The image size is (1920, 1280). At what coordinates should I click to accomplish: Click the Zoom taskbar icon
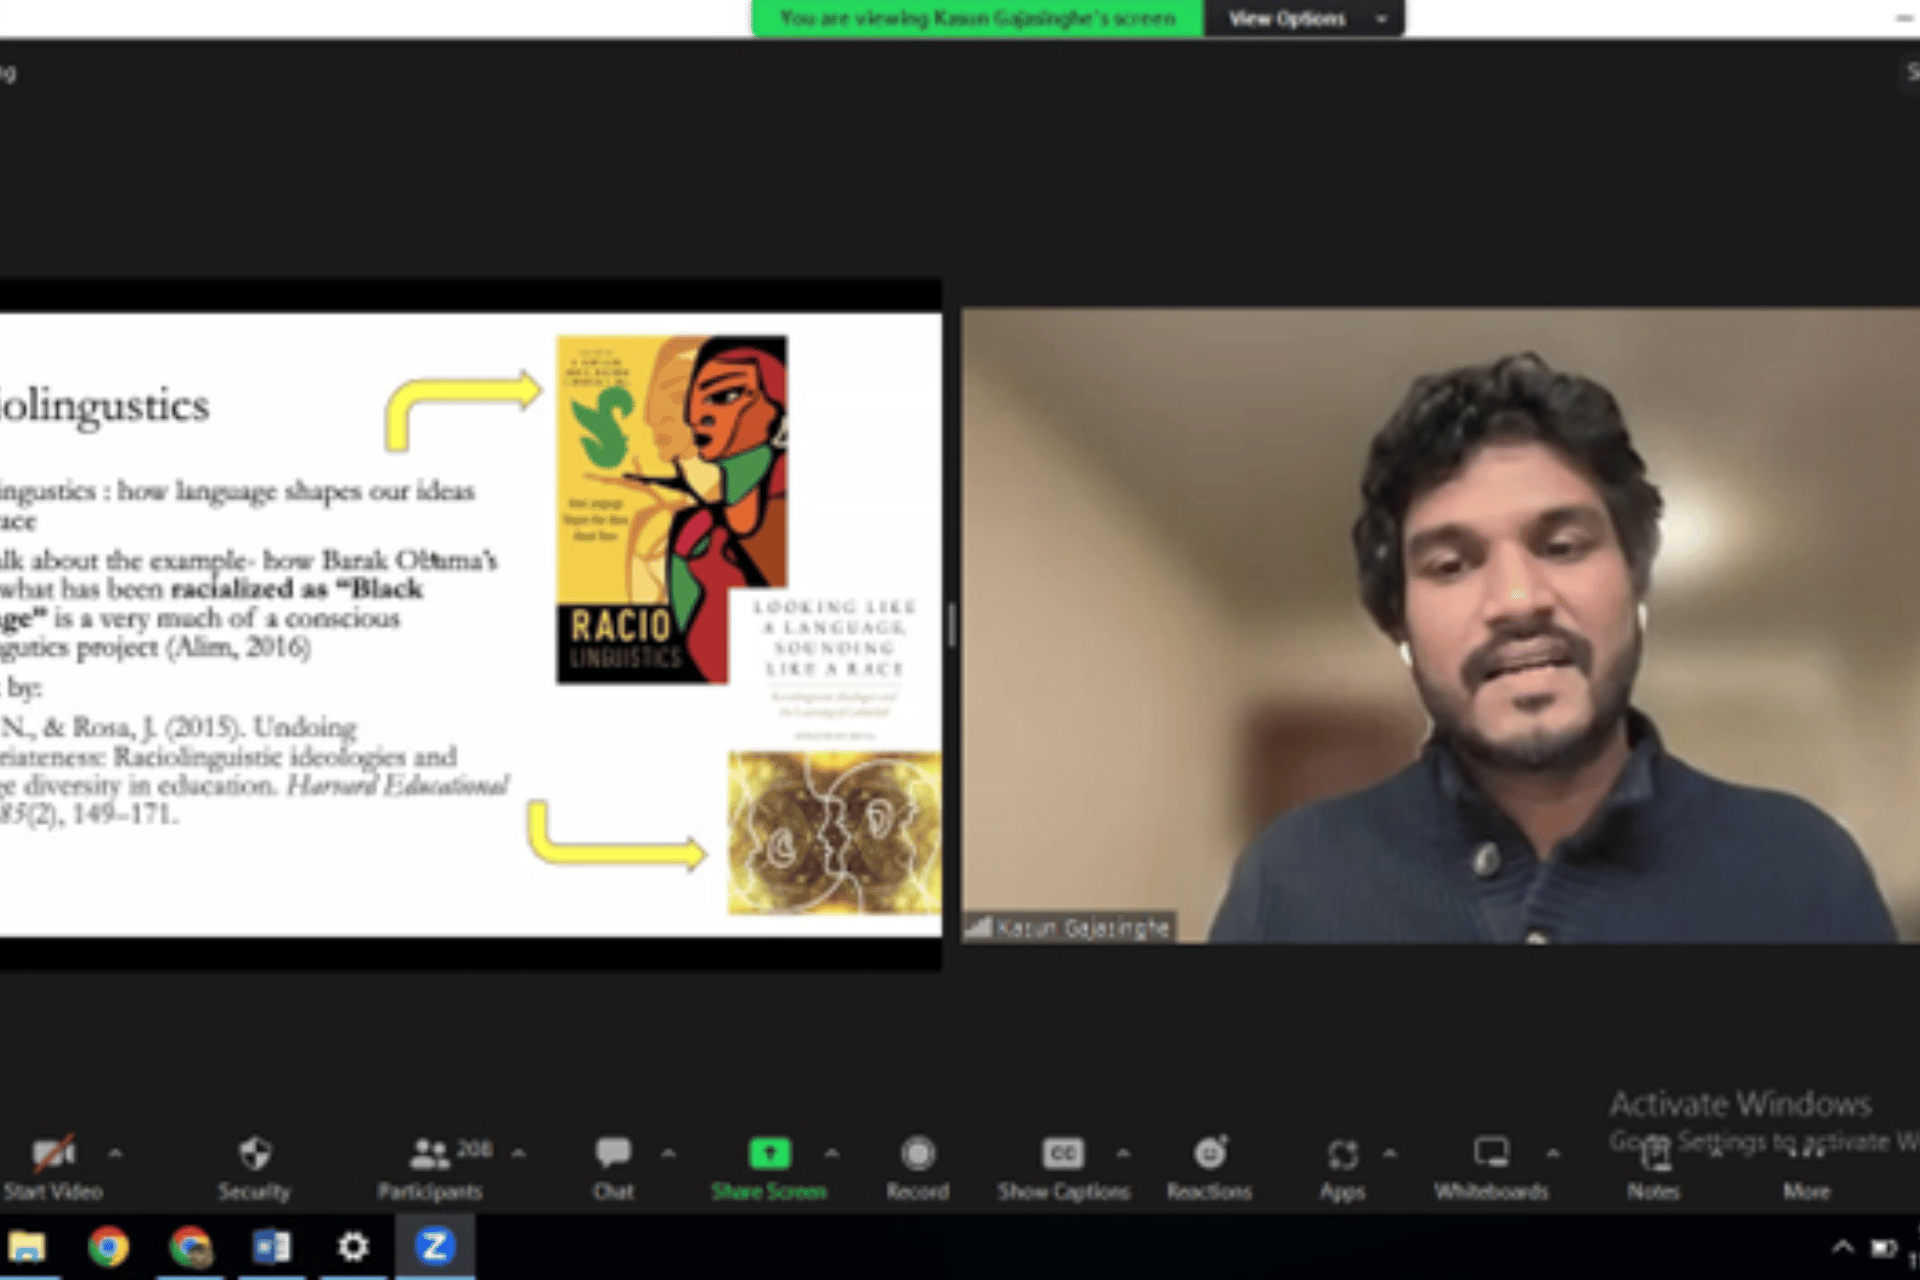coord(434,1246)
